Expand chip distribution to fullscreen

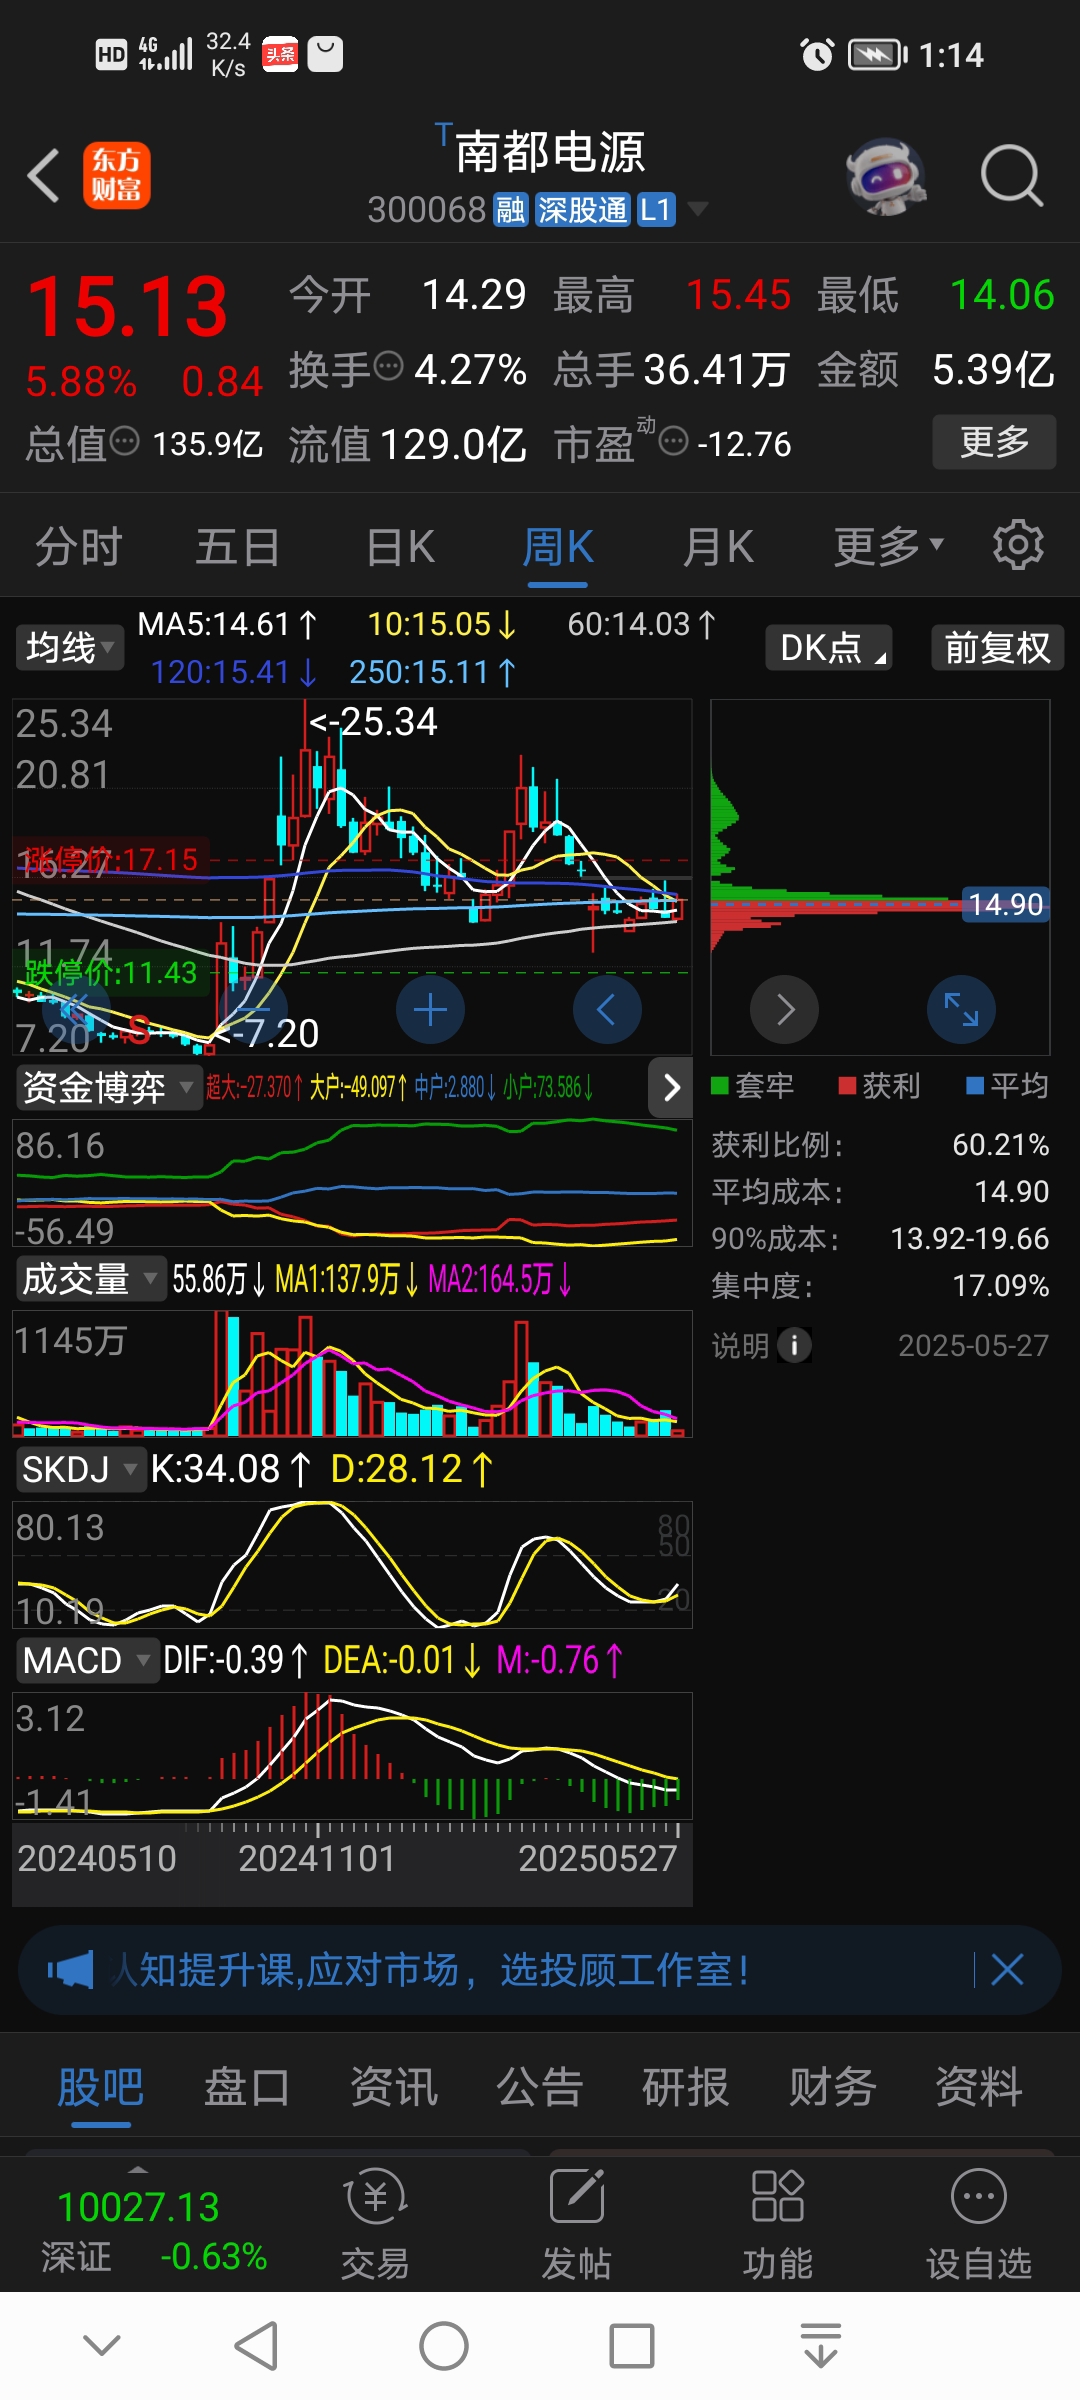pyautogui.click(x=962, y=1010)
